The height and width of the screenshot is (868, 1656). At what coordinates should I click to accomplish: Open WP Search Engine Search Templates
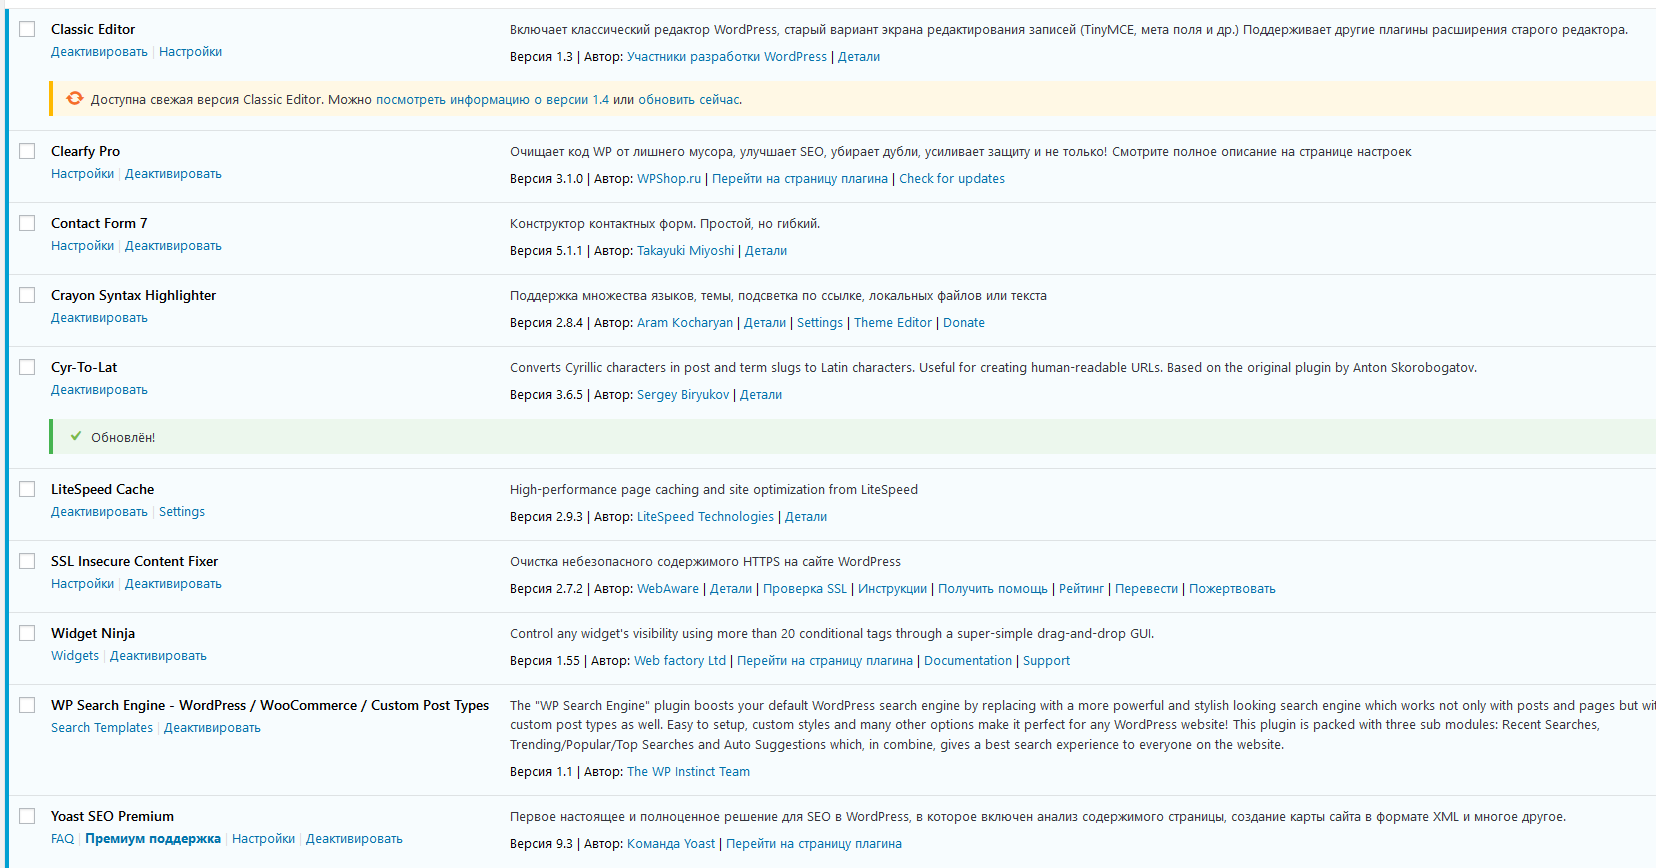[x=102, y=728]
